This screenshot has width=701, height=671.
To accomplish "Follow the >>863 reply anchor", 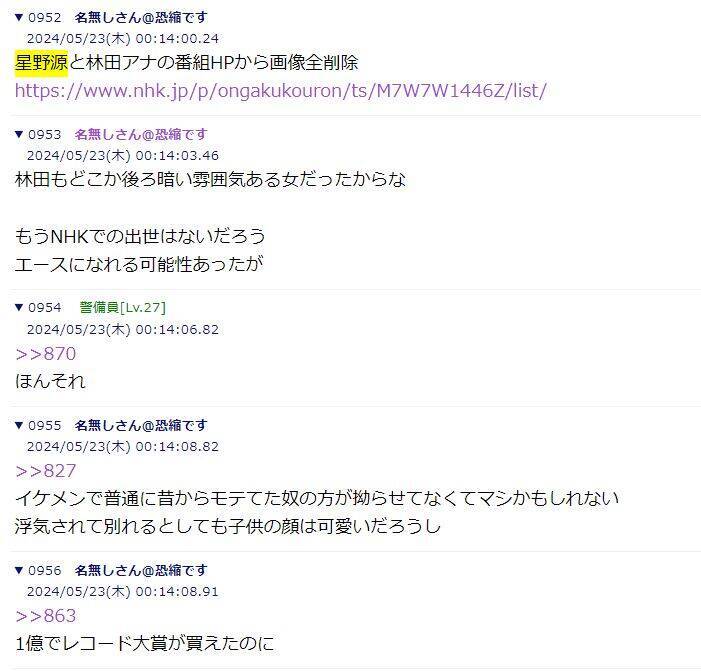I will [x=46, y=616].
